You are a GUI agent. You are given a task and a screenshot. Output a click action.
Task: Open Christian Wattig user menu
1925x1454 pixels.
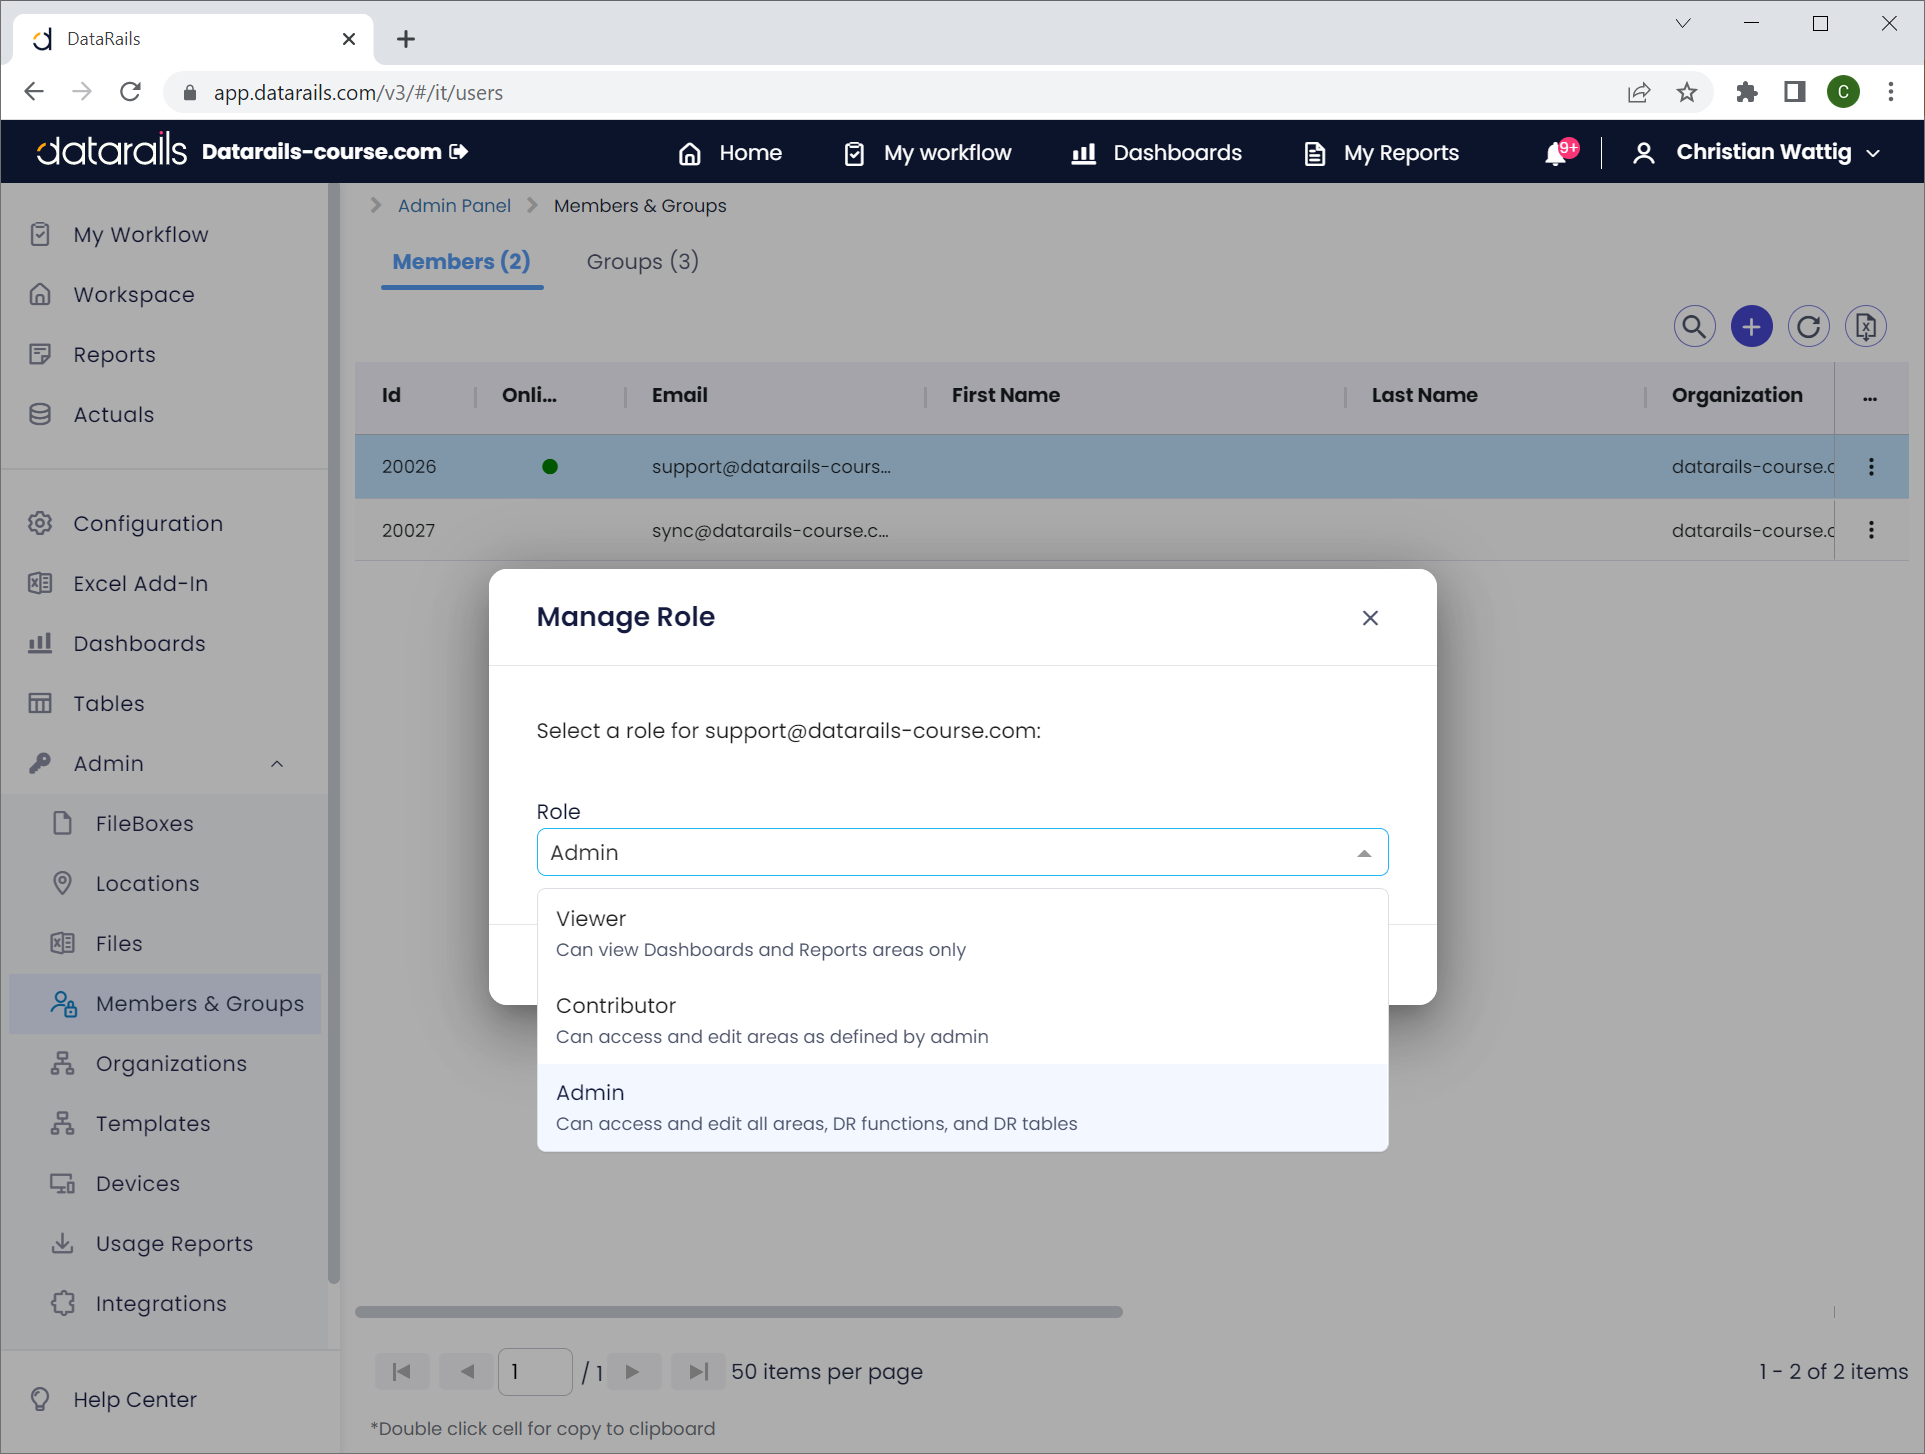1761,152
